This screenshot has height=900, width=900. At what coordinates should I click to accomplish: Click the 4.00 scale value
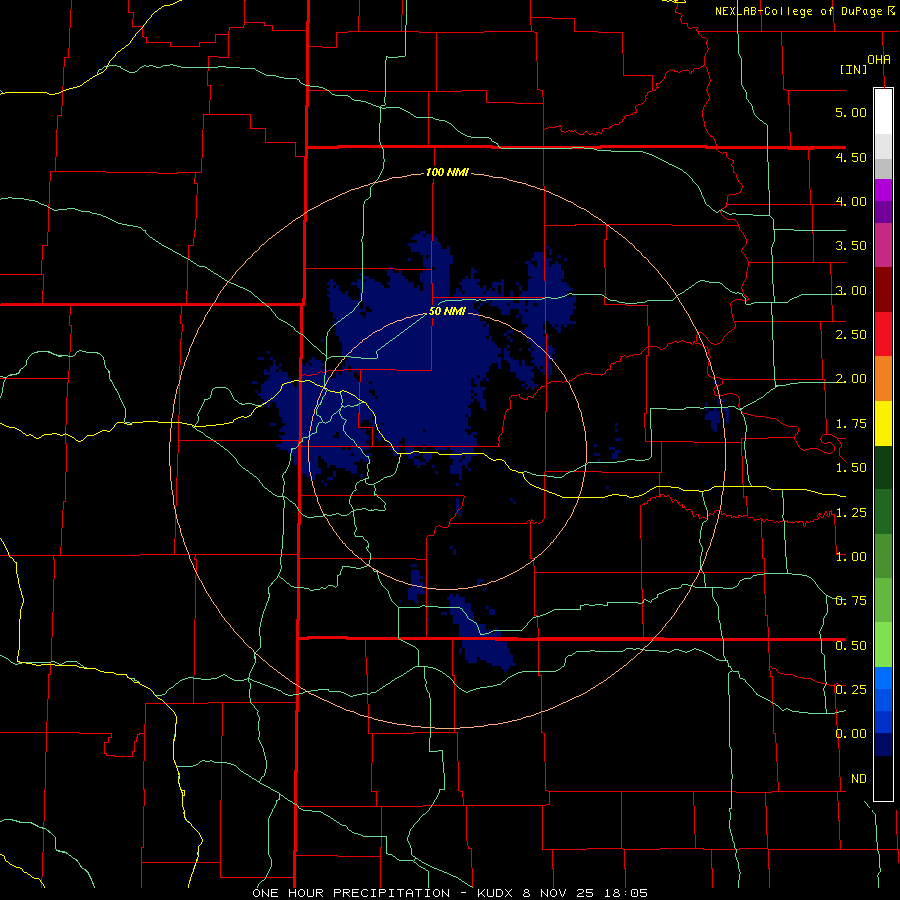(851, 201)
